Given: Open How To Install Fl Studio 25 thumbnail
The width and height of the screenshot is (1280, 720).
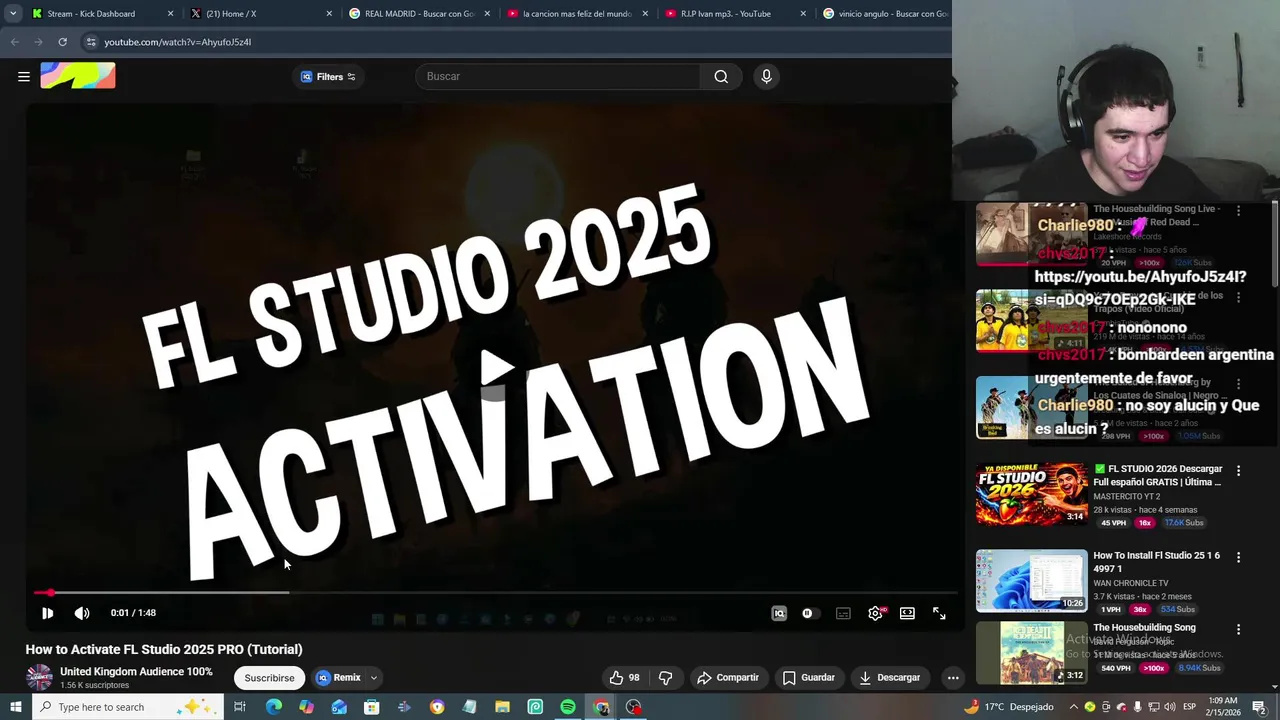Looking at the screenshot, I should (1031, 580).
